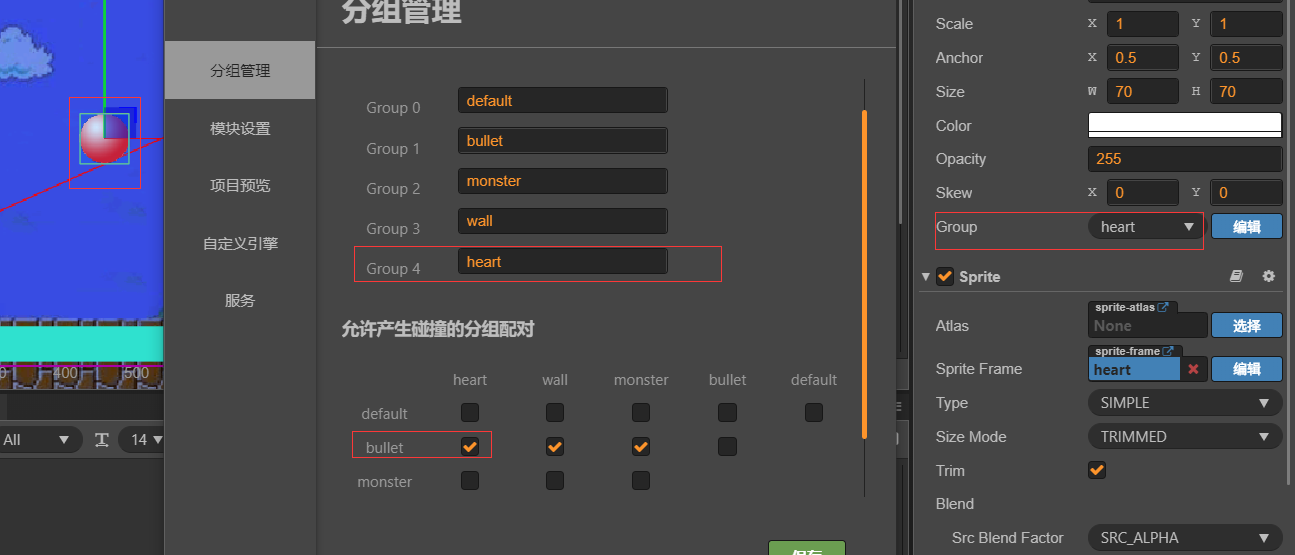
Task: Click the Skew X input field
Action: [x=1142, y=193]
